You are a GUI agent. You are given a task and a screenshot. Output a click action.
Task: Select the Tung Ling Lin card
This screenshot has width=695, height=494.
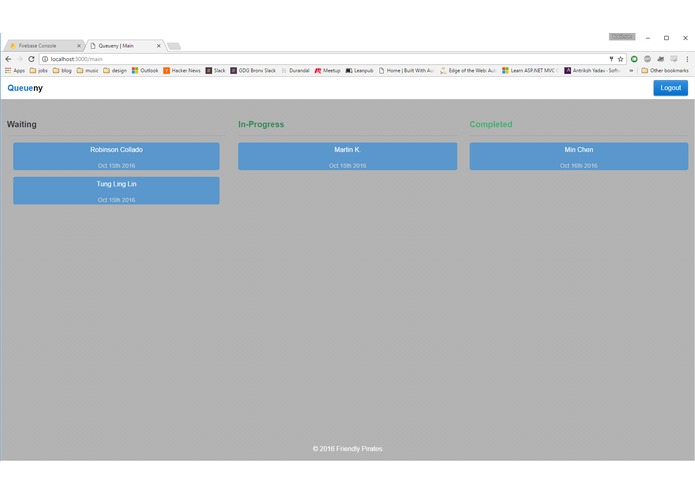[116, 191]
